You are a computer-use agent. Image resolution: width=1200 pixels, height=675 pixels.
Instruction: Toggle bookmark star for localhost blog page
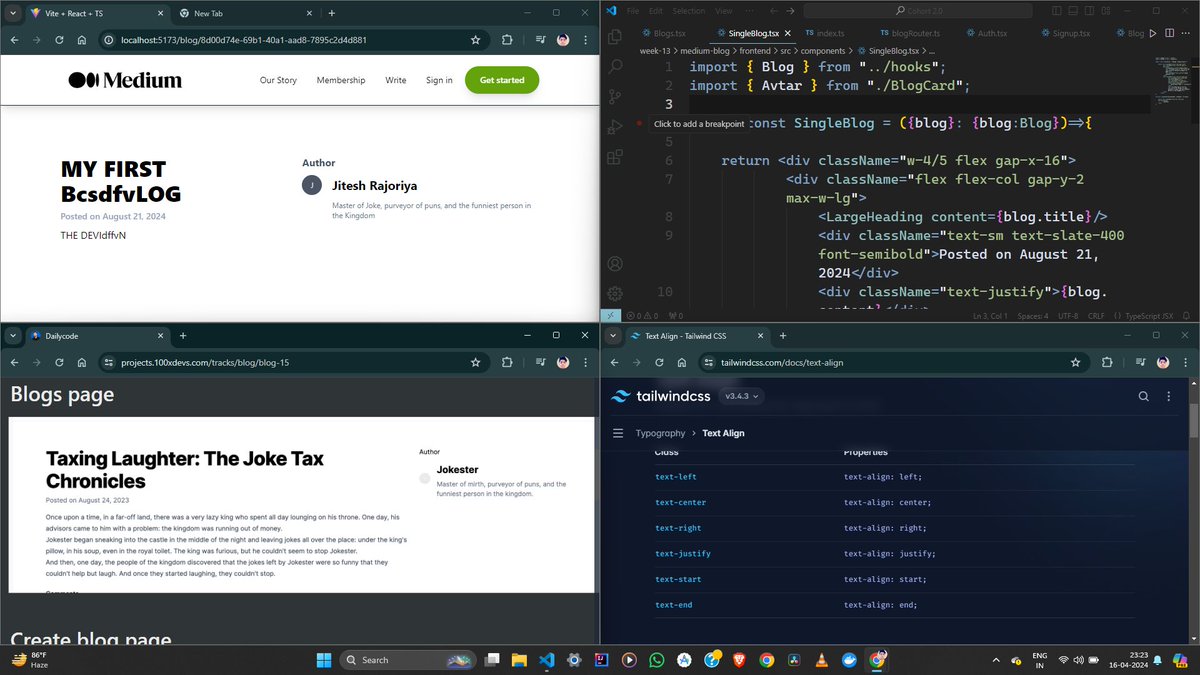click(475, 42)
